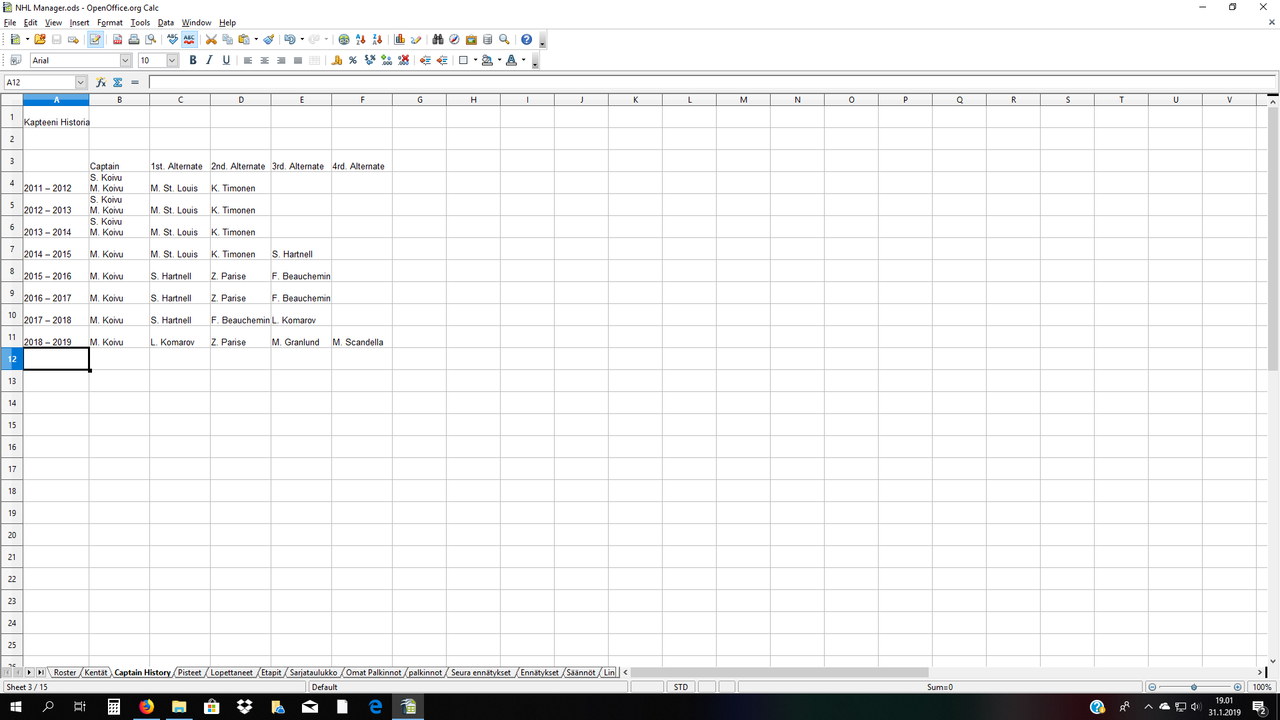Expand the Undo history dropdown
This screenshot has height=720, width=1280.
click(302, 39)
